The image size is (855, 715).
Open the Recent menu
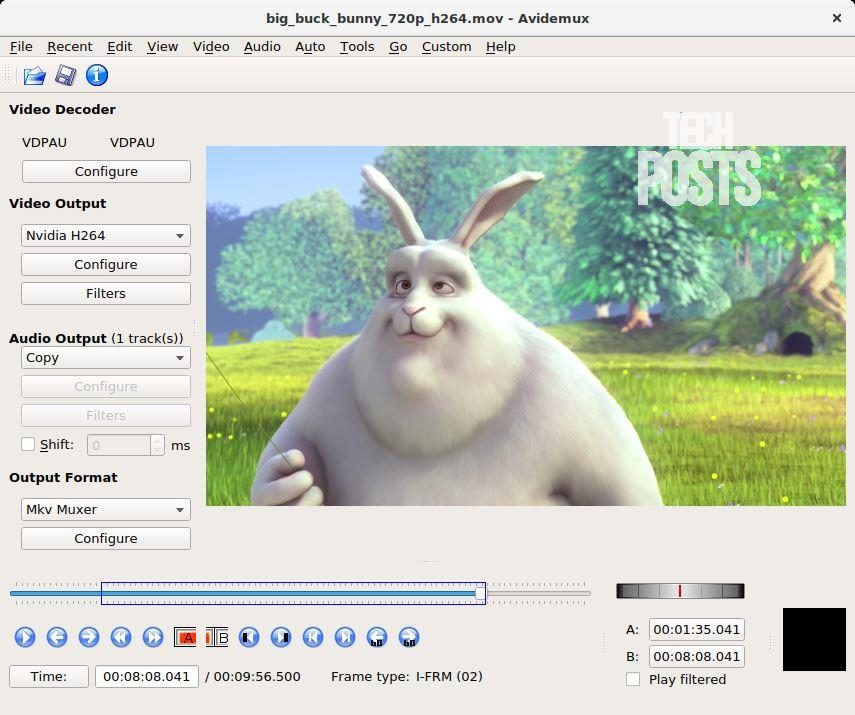point(70,47)
